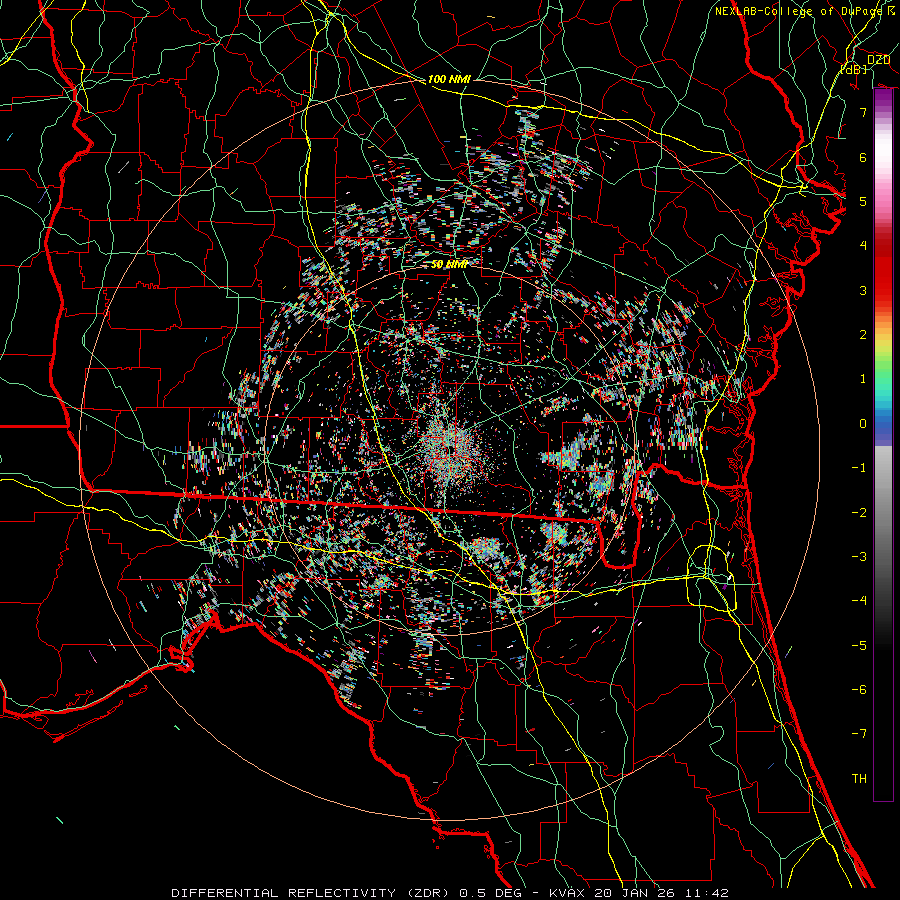Click the "KVAX" radar site identifier
900x900 pixels.
pyautogui.click(x=567, y=893)
